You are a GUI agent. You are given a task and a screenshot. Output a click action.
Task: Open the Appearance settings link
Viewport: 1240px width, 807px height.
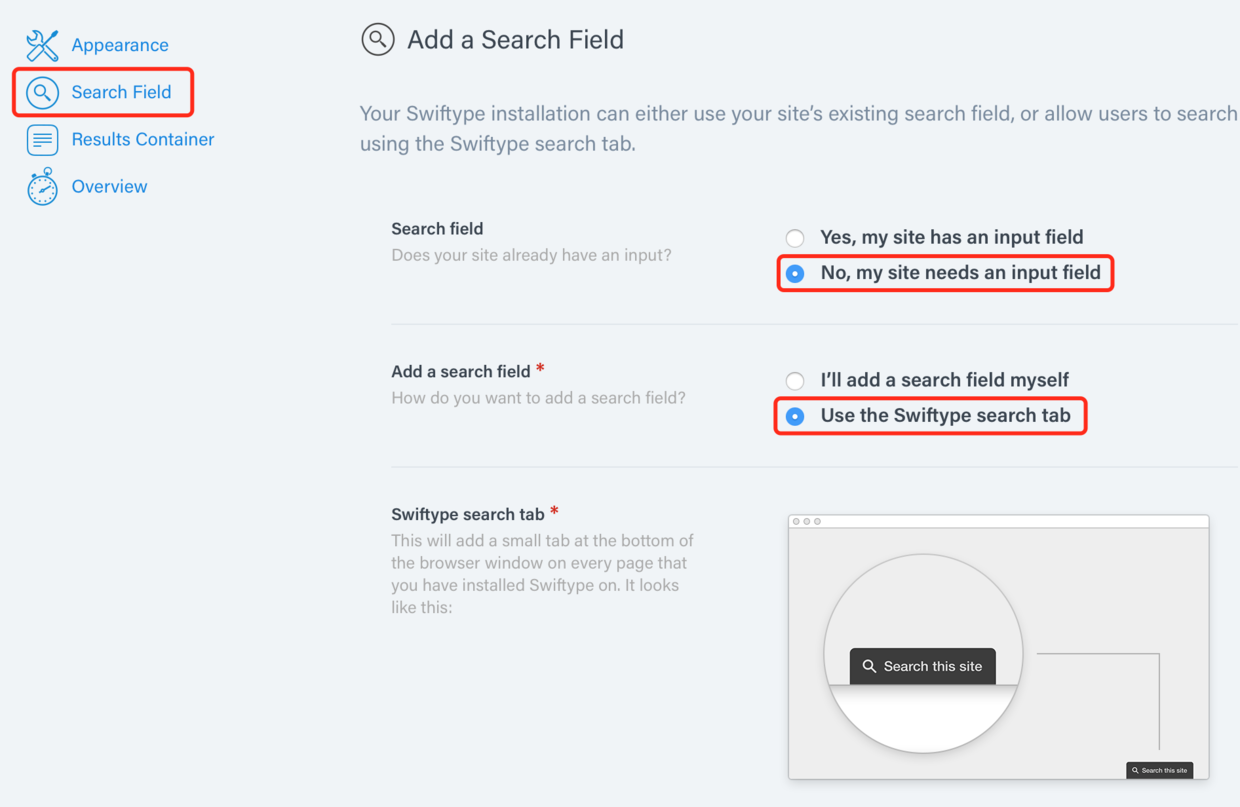pos(120,45)
